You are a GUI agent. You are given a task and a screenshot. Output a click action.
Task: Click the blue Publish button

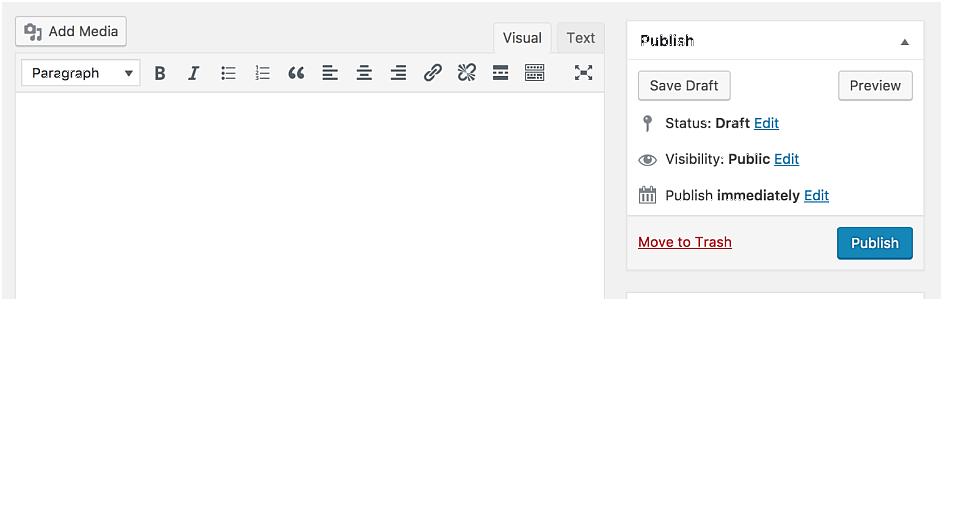tap(875, 243)
